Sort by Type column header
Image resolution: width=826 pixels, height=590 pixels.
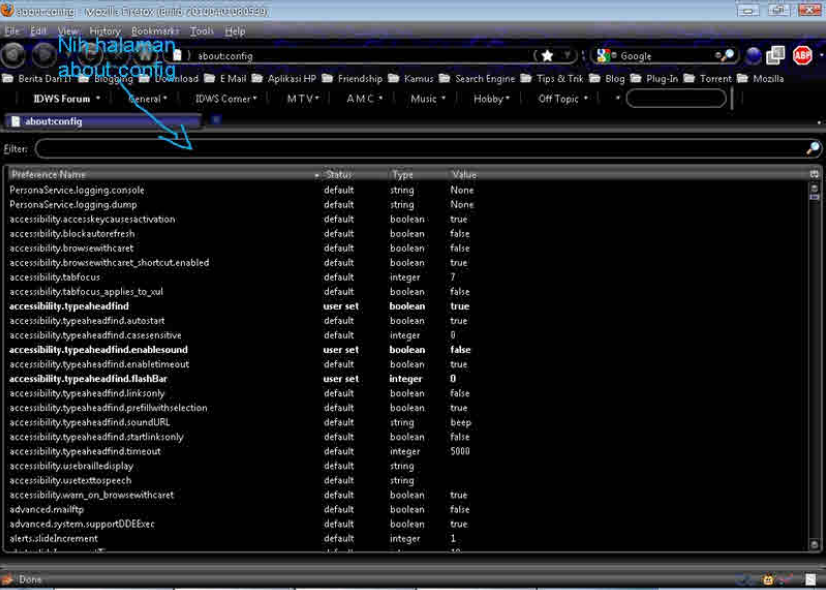tap(417, 174)
